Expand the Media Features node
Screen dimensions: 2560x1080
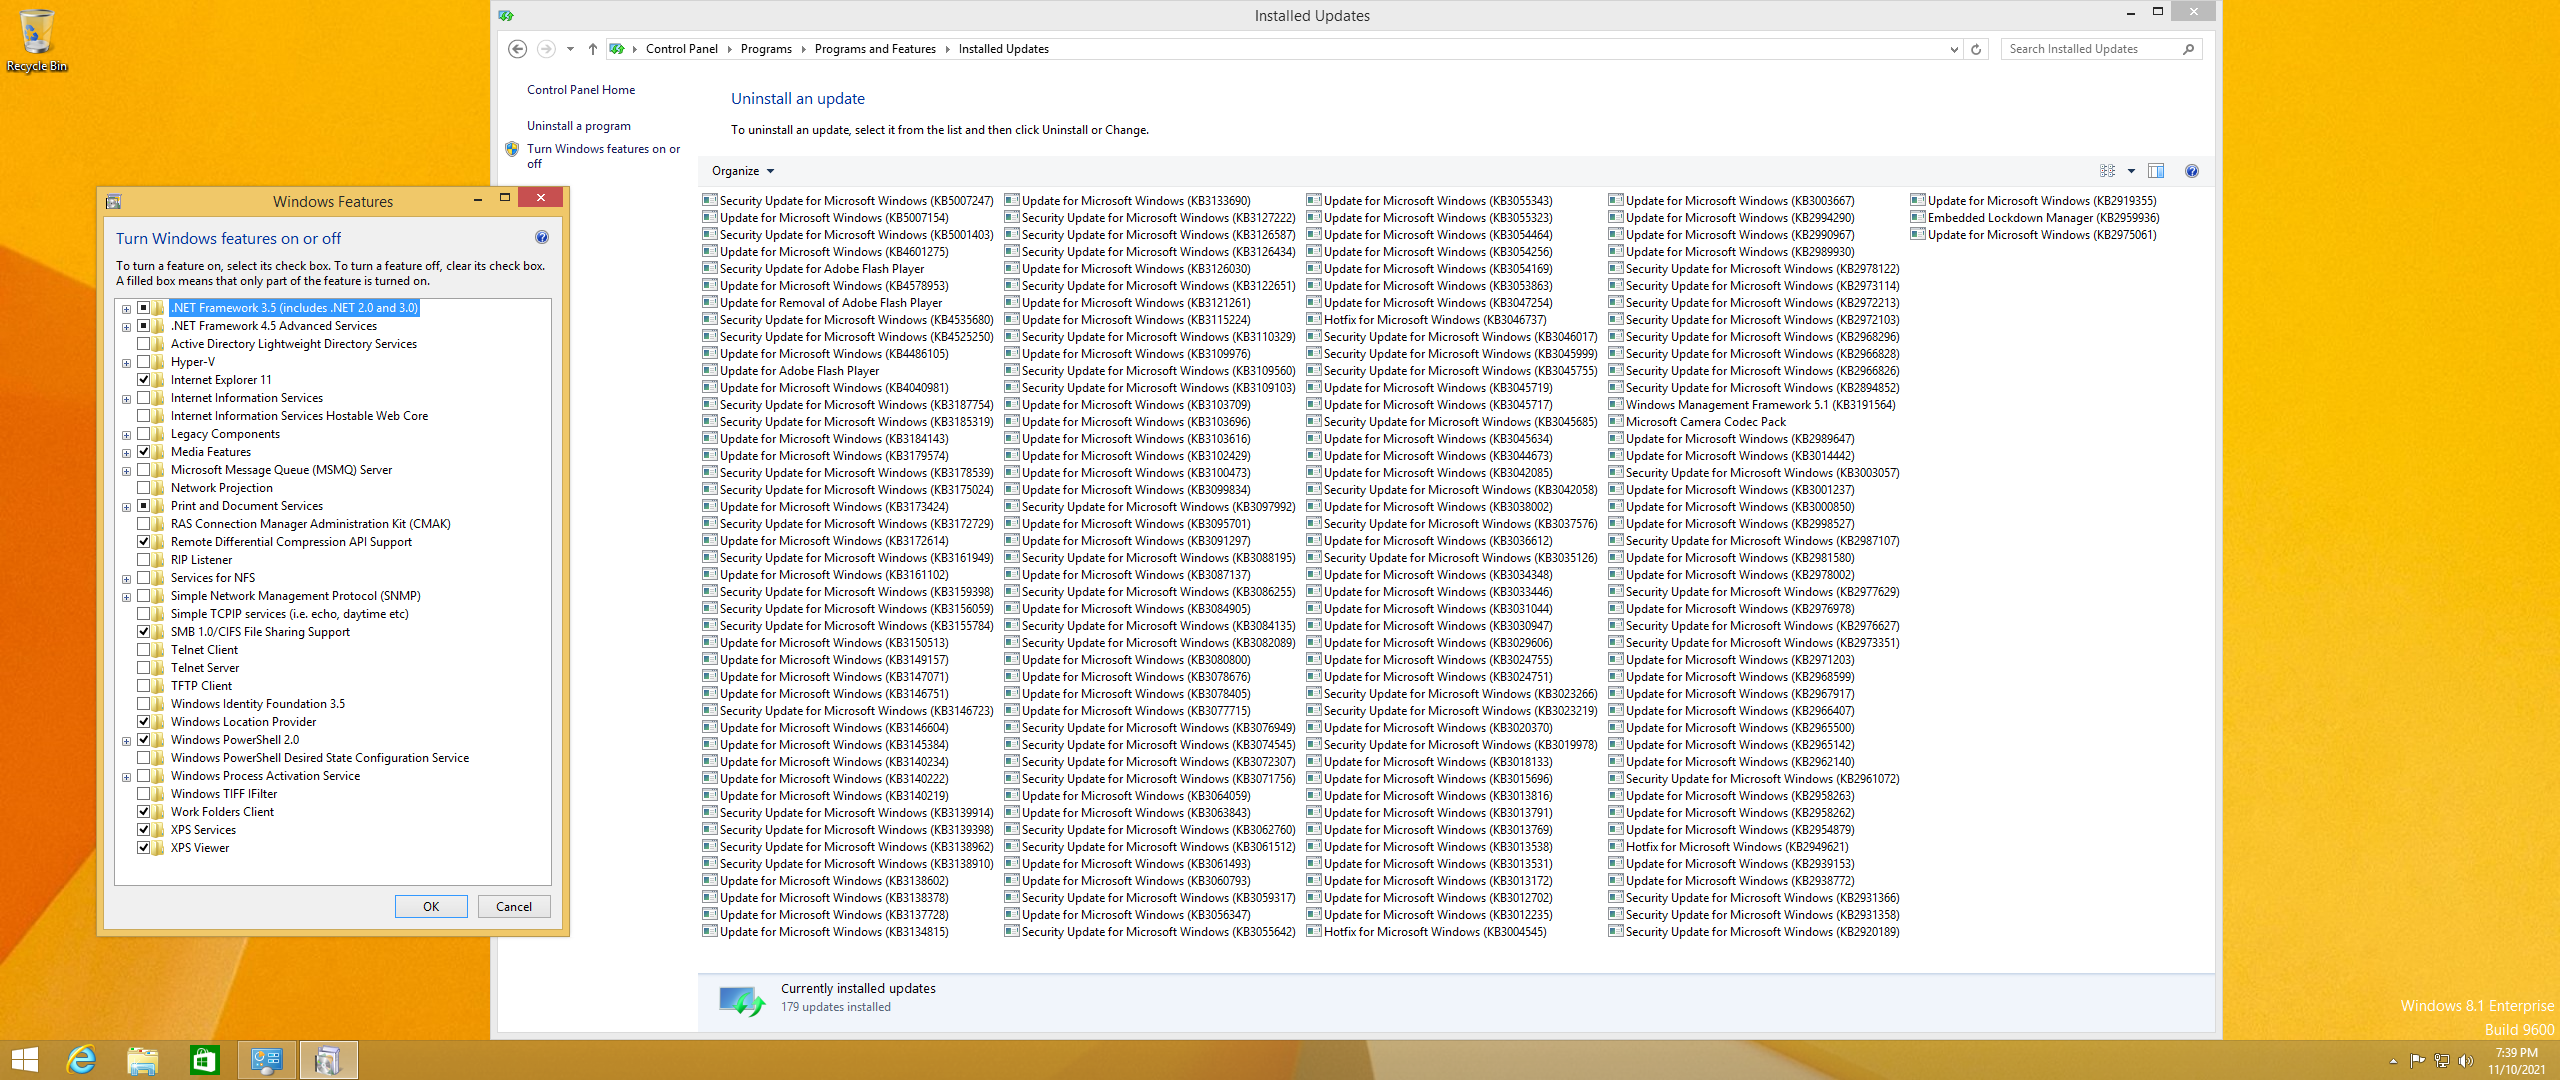click(126, 453)
